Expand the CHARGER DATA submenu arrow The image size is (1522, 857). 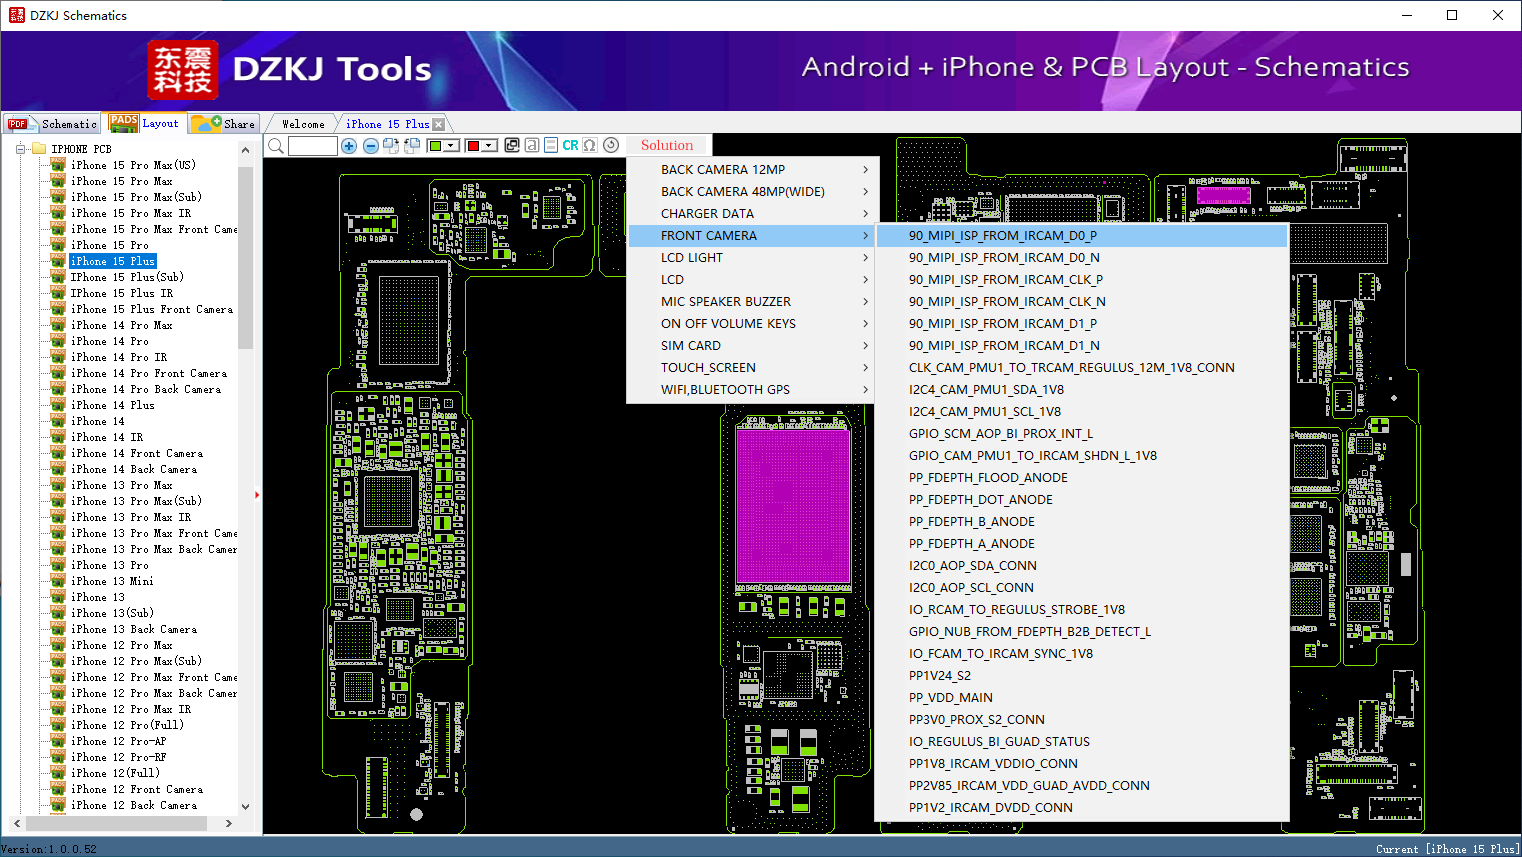[865, 214]
